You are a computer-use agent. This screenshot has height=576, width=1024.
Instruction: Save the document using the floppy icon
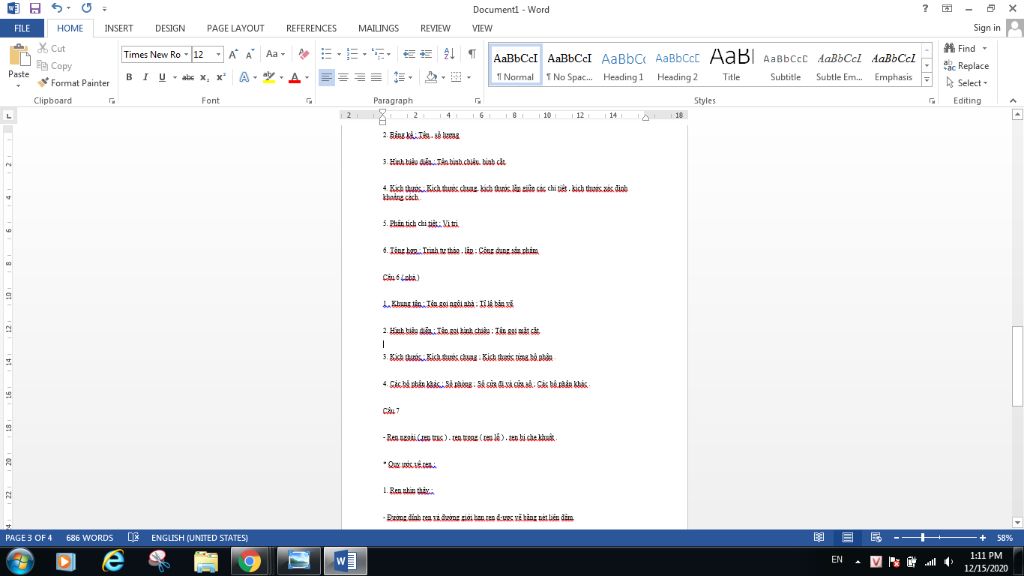click(x=35, y=8)
